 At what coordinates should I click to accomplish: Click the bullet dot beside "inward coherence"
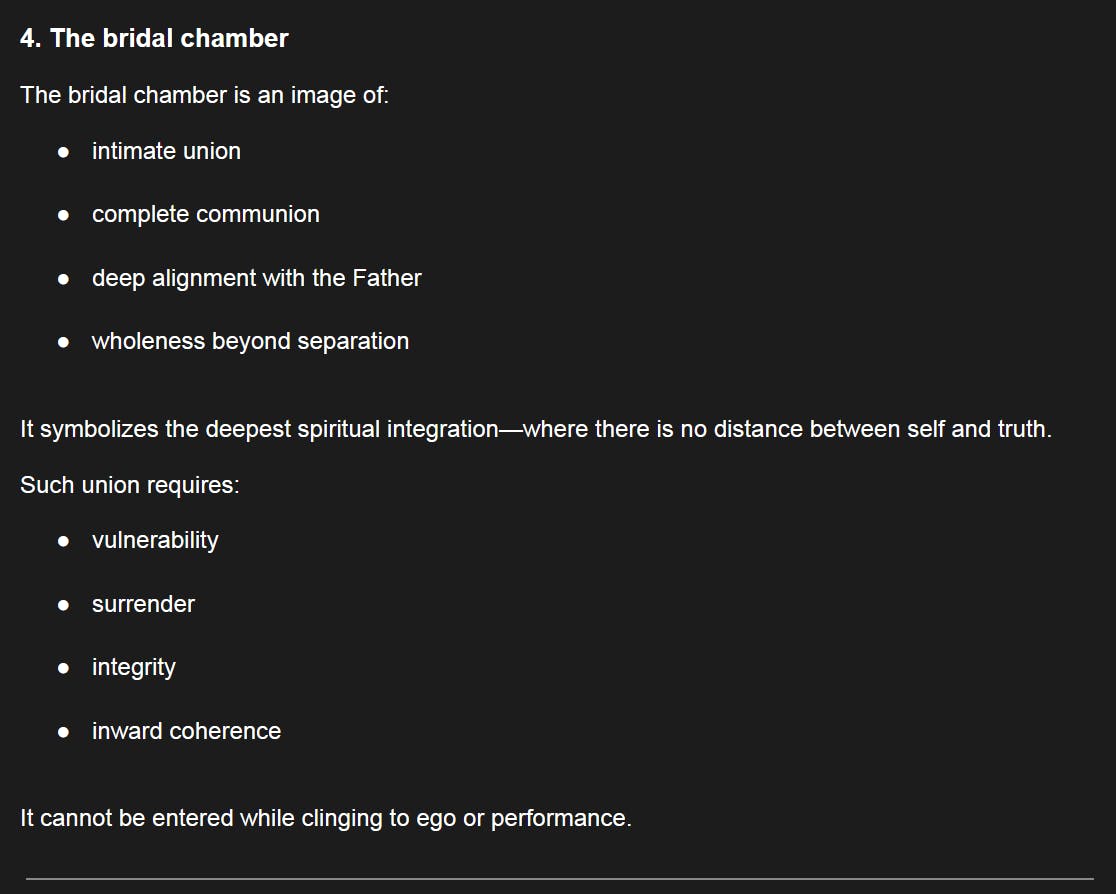[x=64, y=732]
